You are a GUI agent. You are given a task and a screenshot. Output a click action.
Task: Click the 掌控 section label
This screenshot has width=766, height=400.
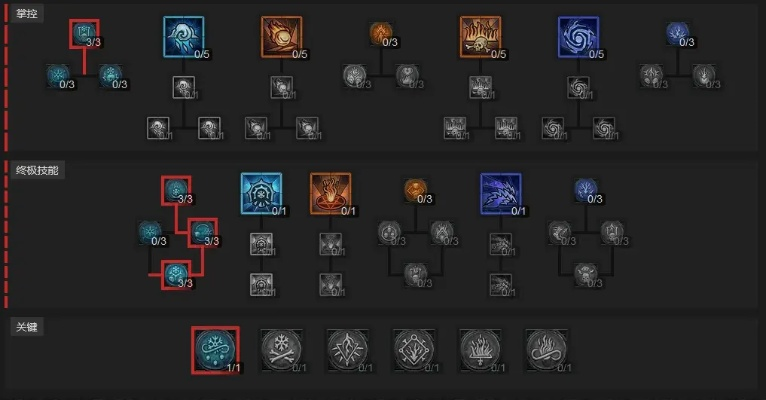pos(26,13)
